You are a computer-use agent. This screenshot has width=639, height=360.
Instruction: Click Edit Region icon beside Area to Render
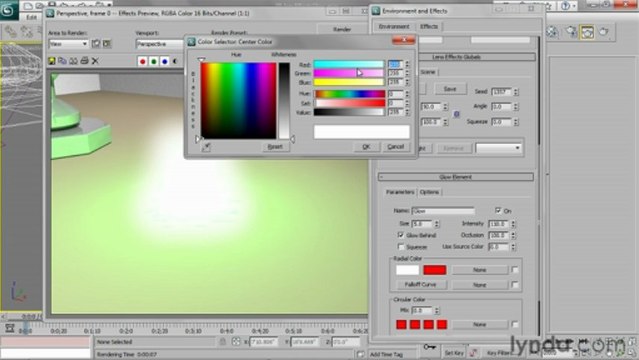[96, 44]
